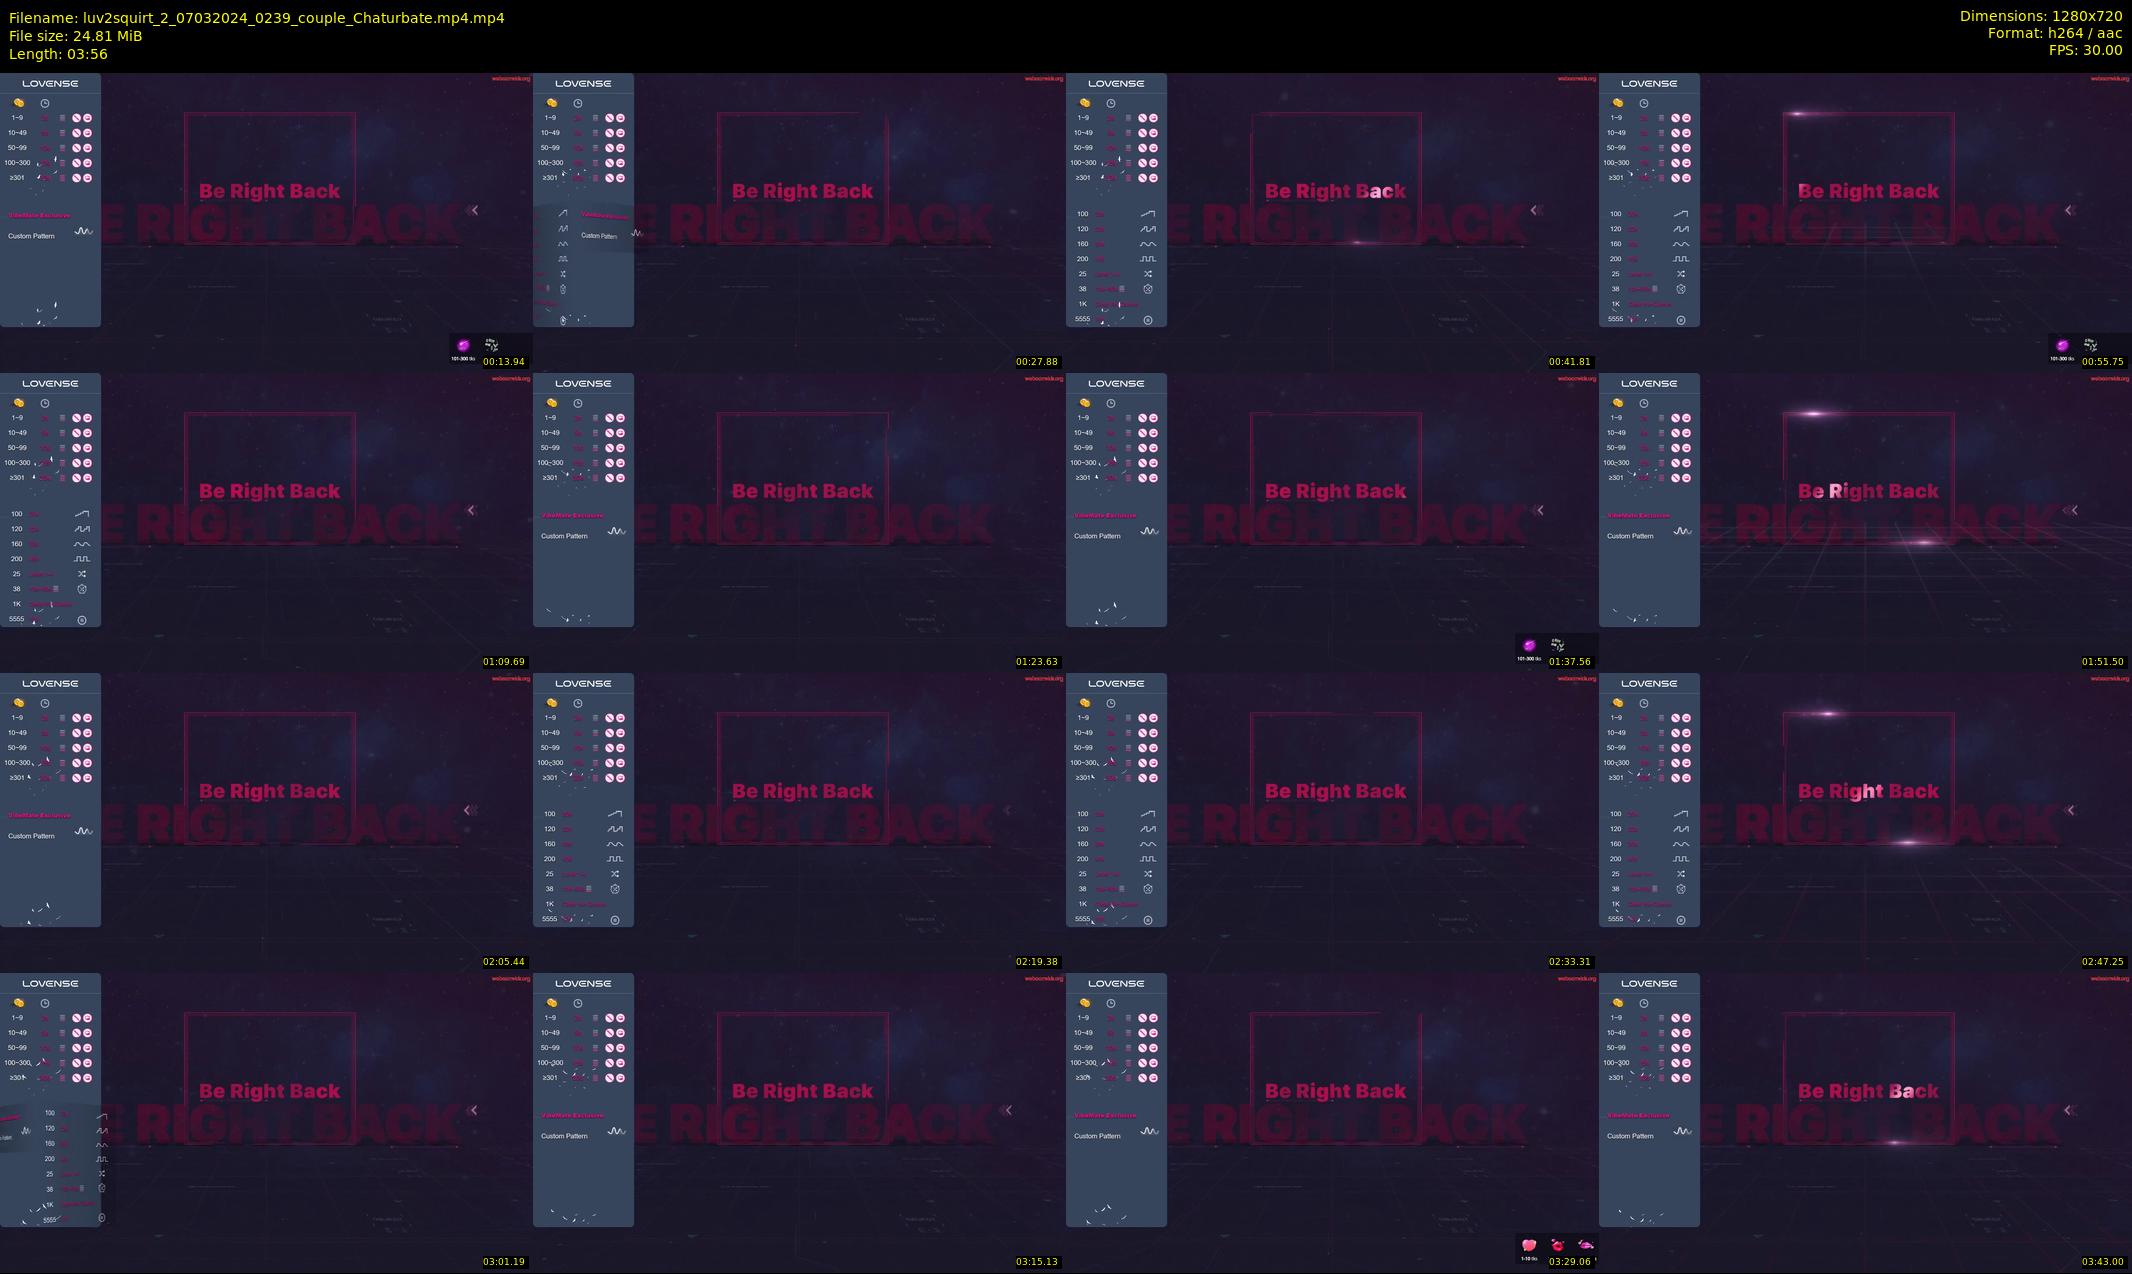This screenshot has height=1274, width=2132.
Task: Toggle the last pink circle on the ≥301 row in the 02:05.44 frame
Action: [x=88, y=778]
